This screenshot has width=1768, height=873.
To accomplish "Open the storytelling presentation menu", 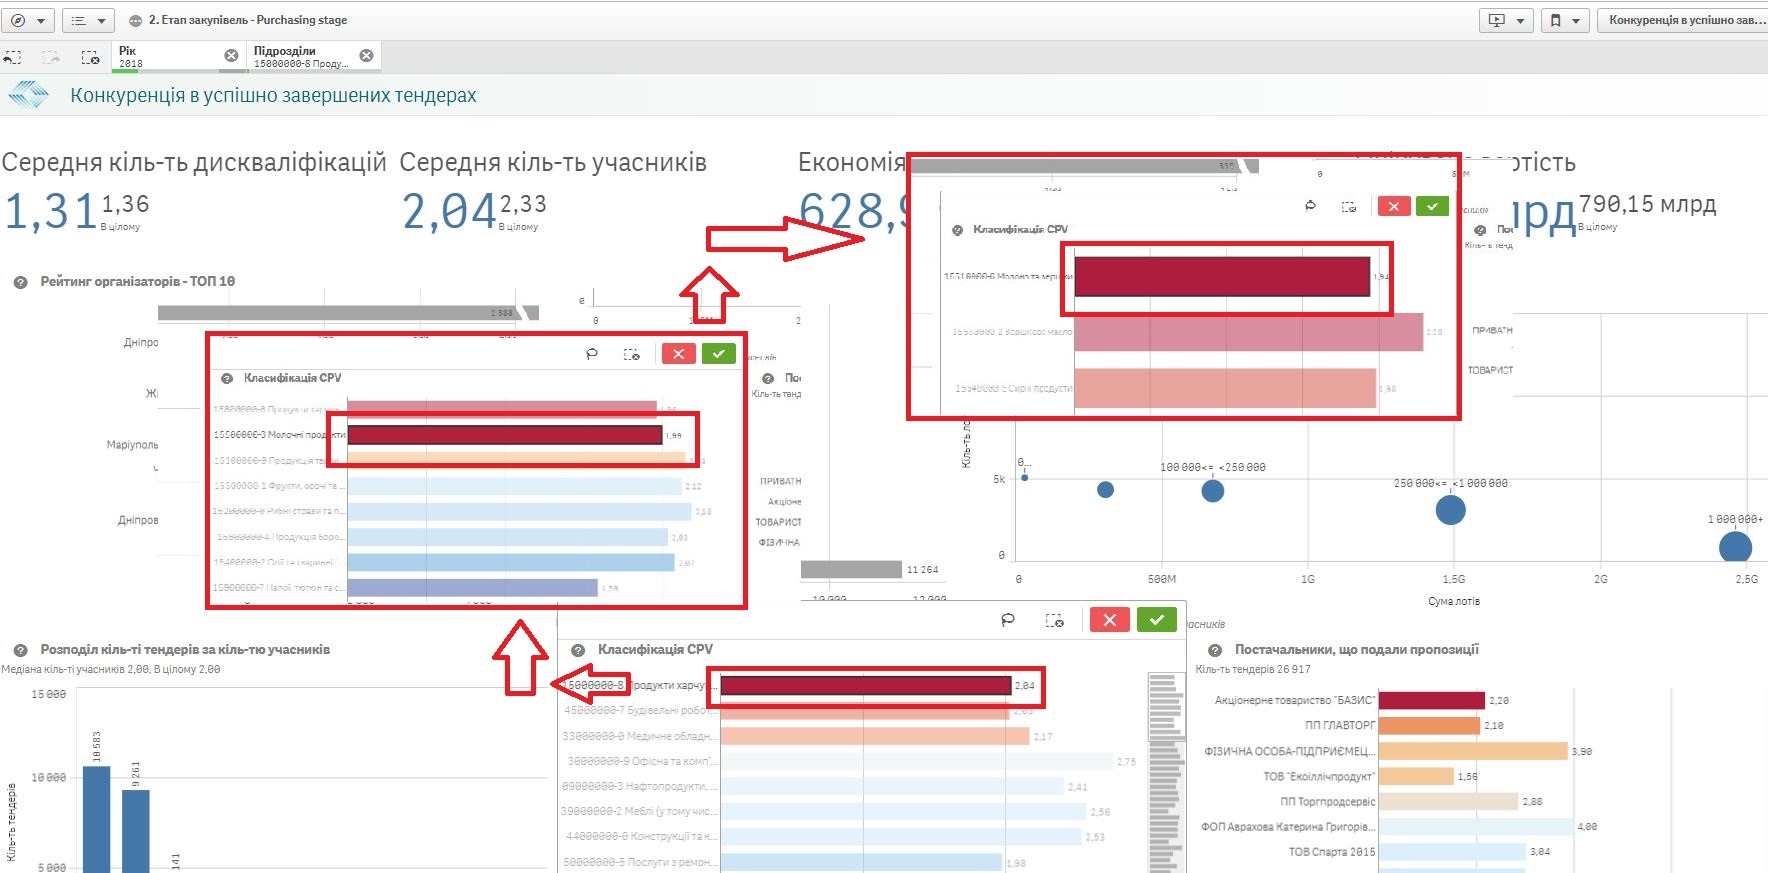I will pyautogui.click(x=1506, y=20).
